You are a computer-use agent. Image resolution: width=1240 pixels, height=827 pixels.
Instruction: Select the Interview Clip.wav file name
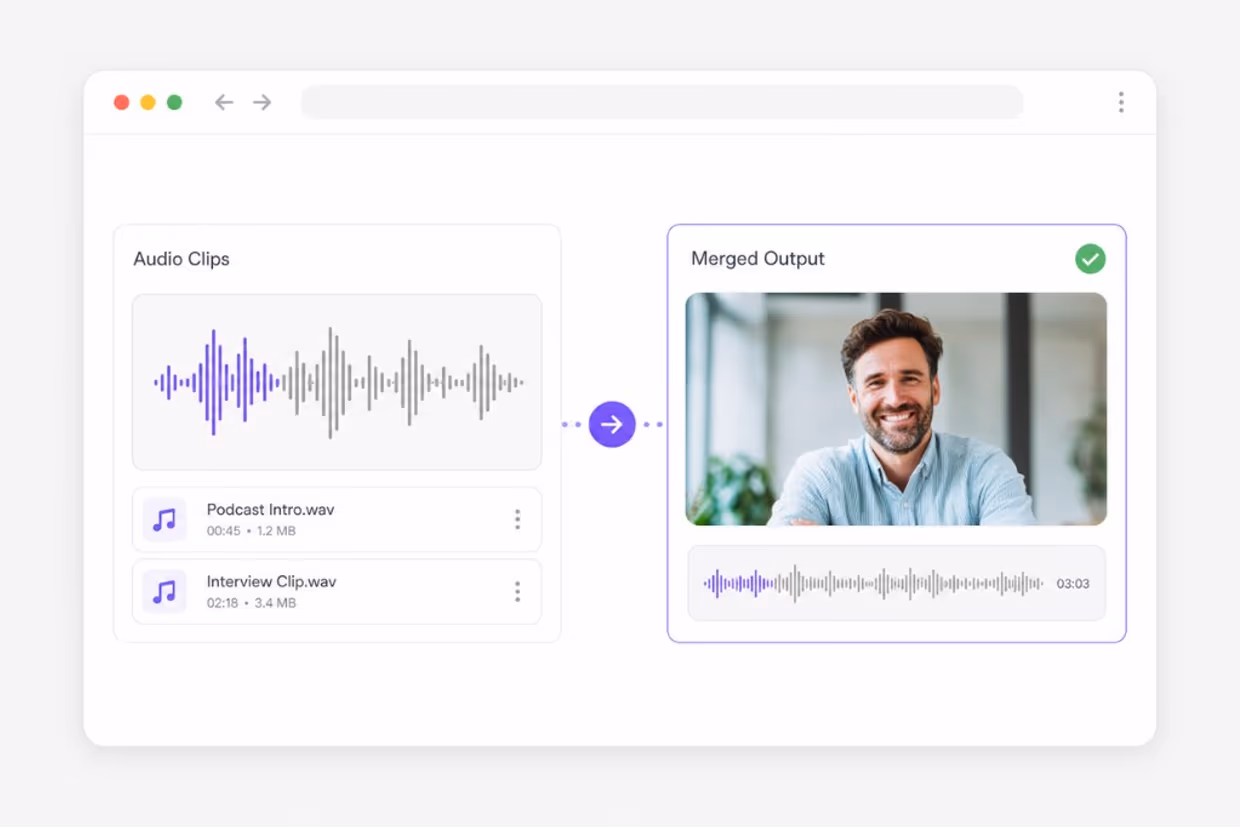pyautogui.click(x=271, y=582)
